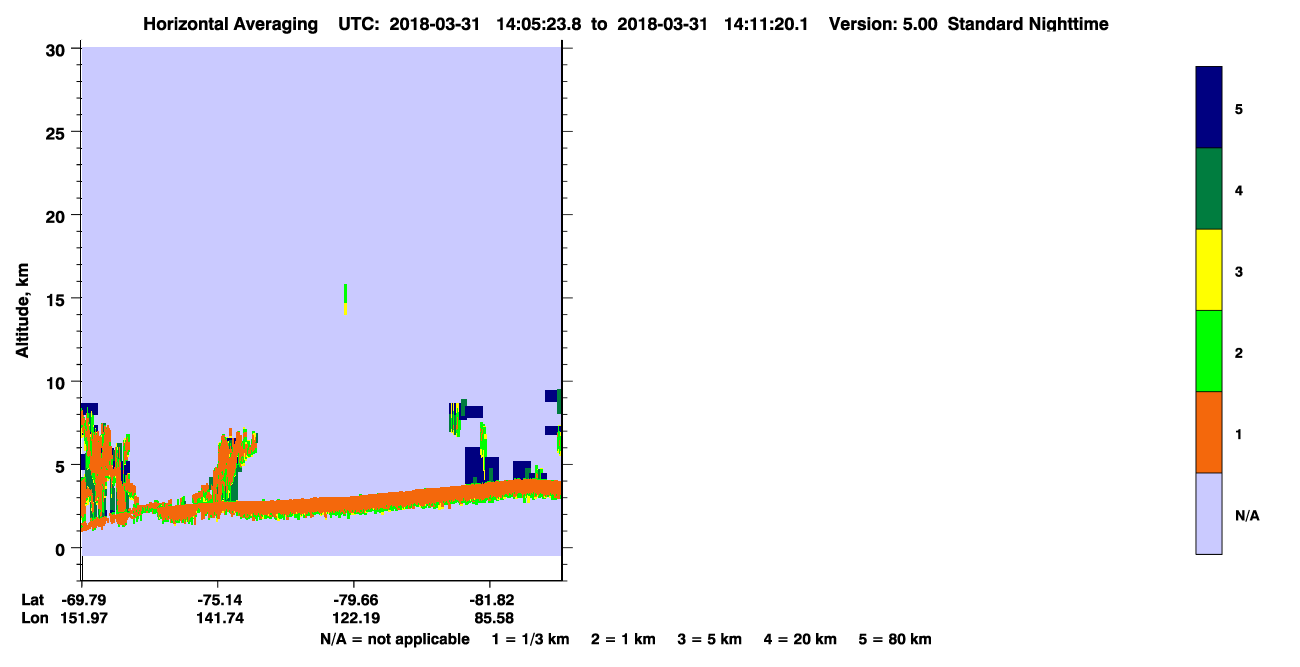Click the dark blue level 5 color swatch
Image resolution: width=1300 pixels, height=667 pixels.
tap(1208, 108)
